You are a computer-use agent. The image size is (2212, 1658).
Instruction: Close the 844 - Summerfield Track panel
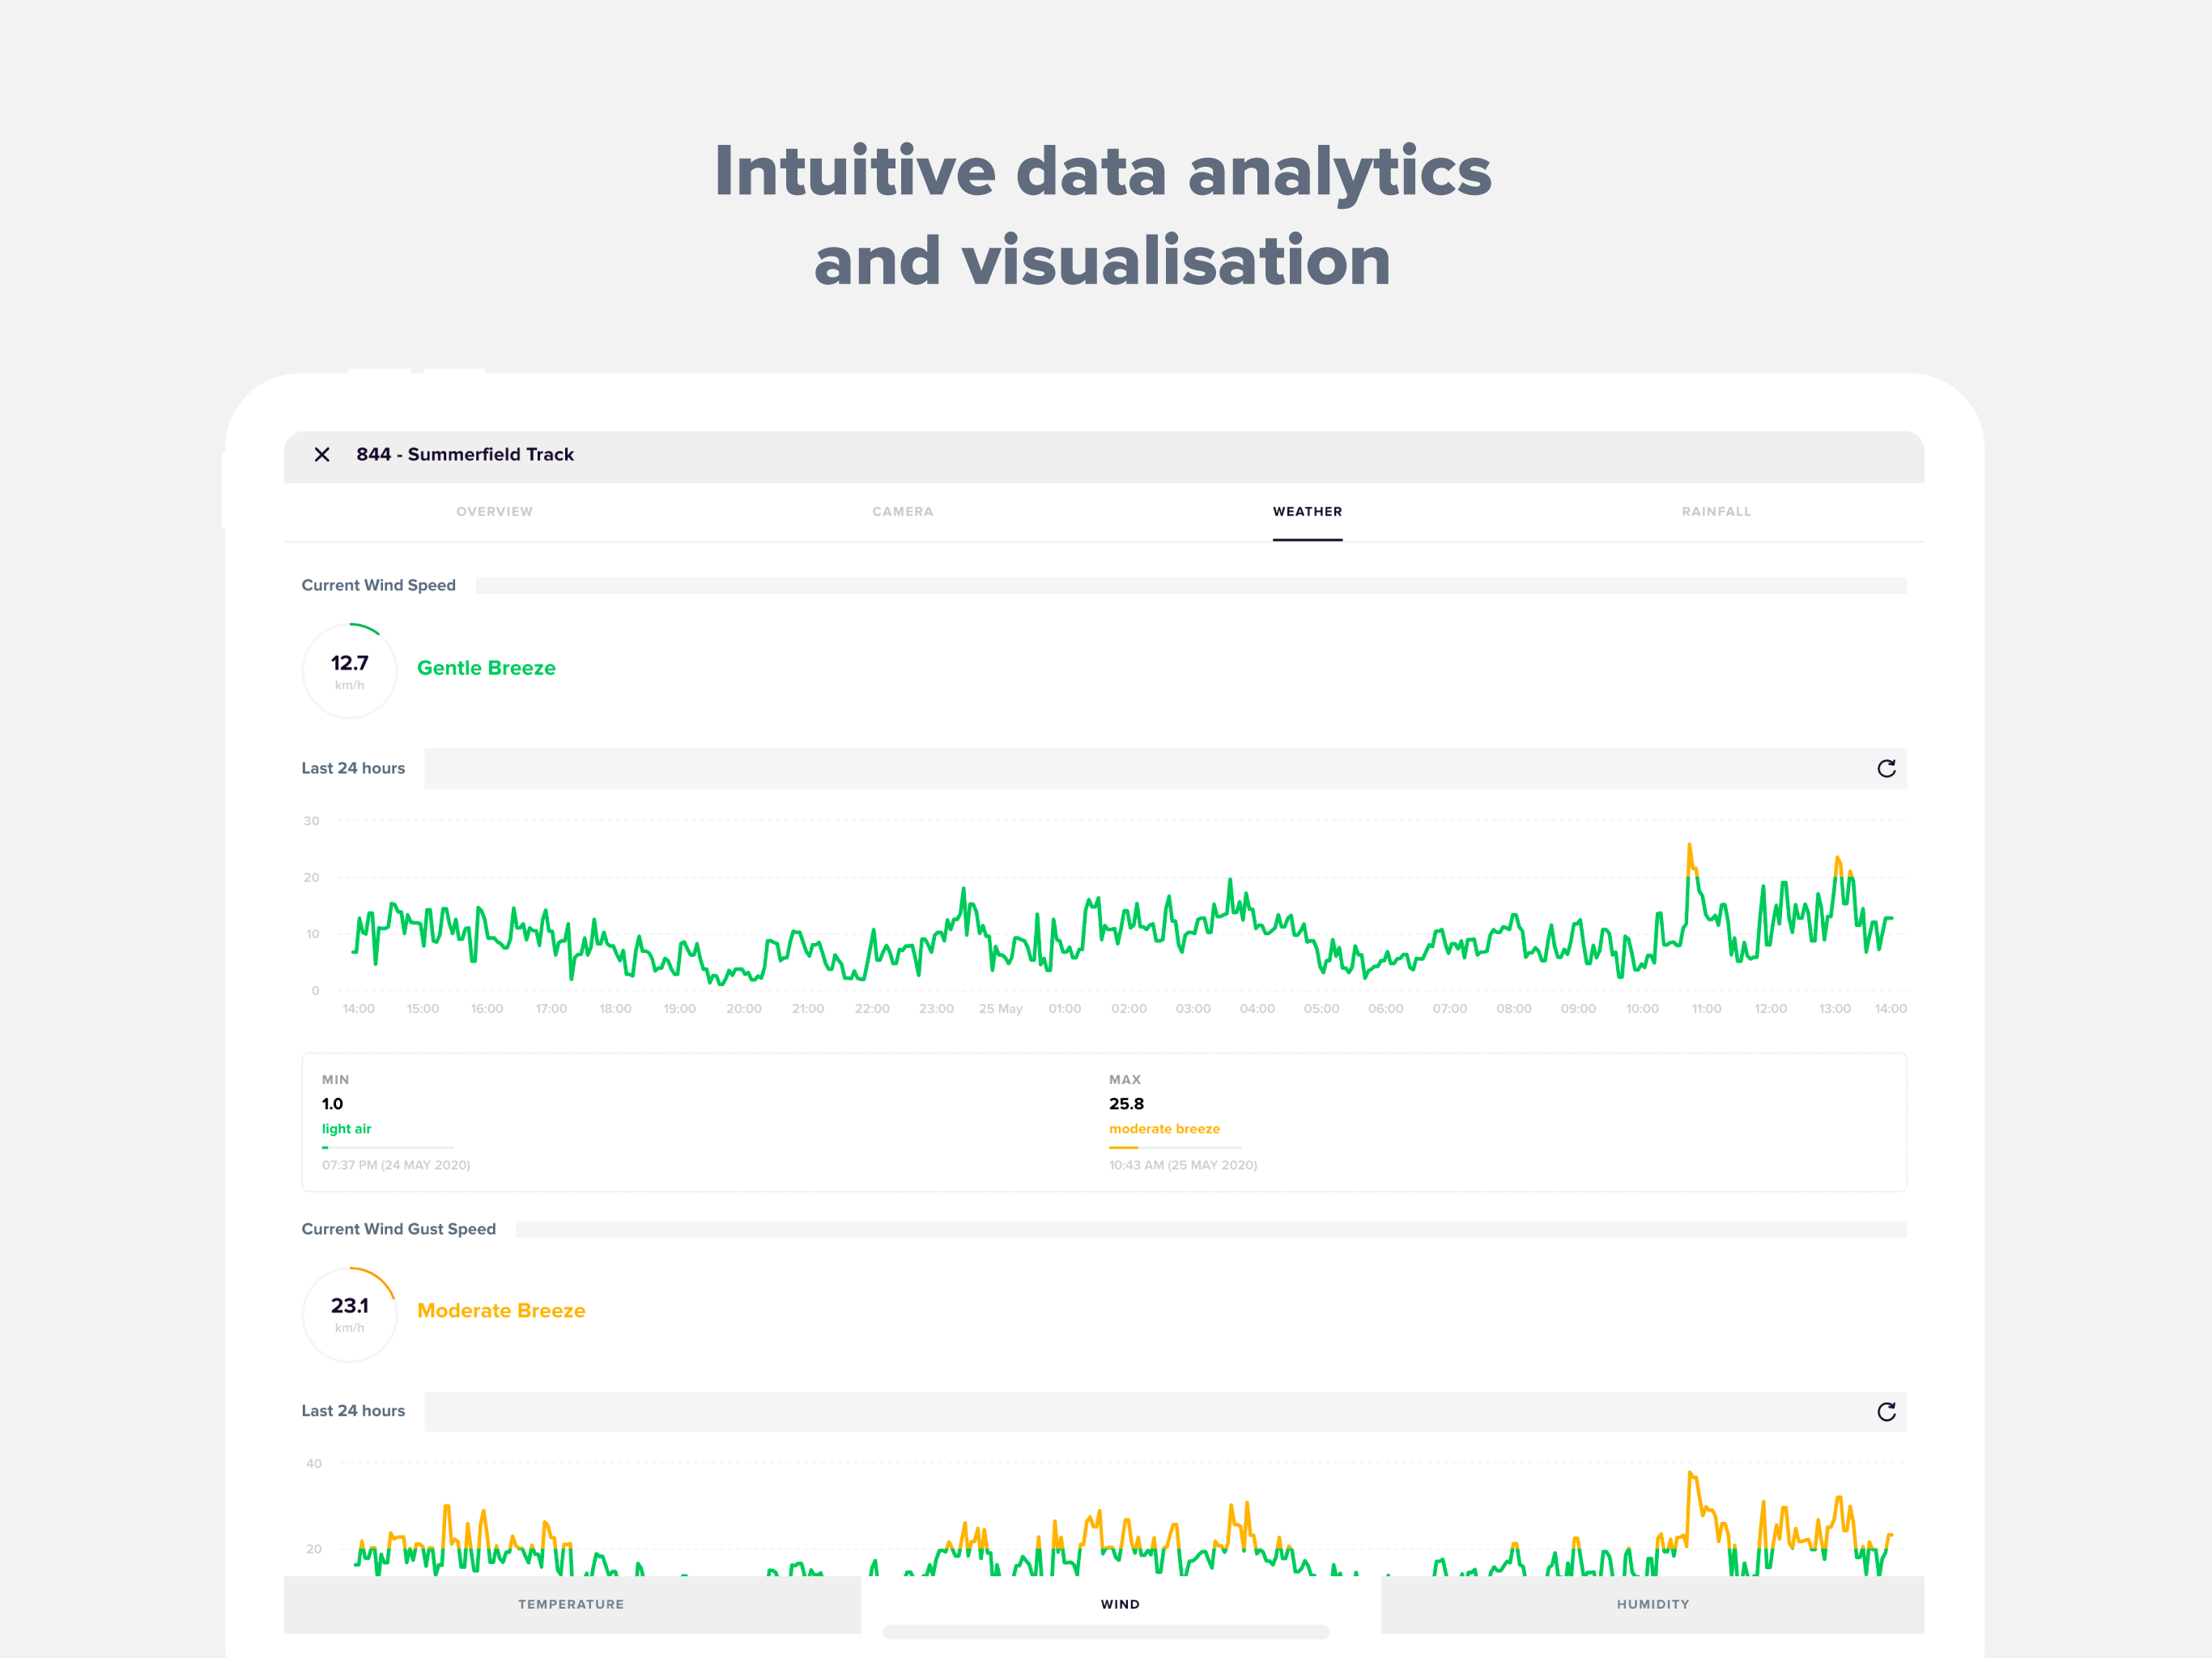pyautogui.click(x=322, y=454)
